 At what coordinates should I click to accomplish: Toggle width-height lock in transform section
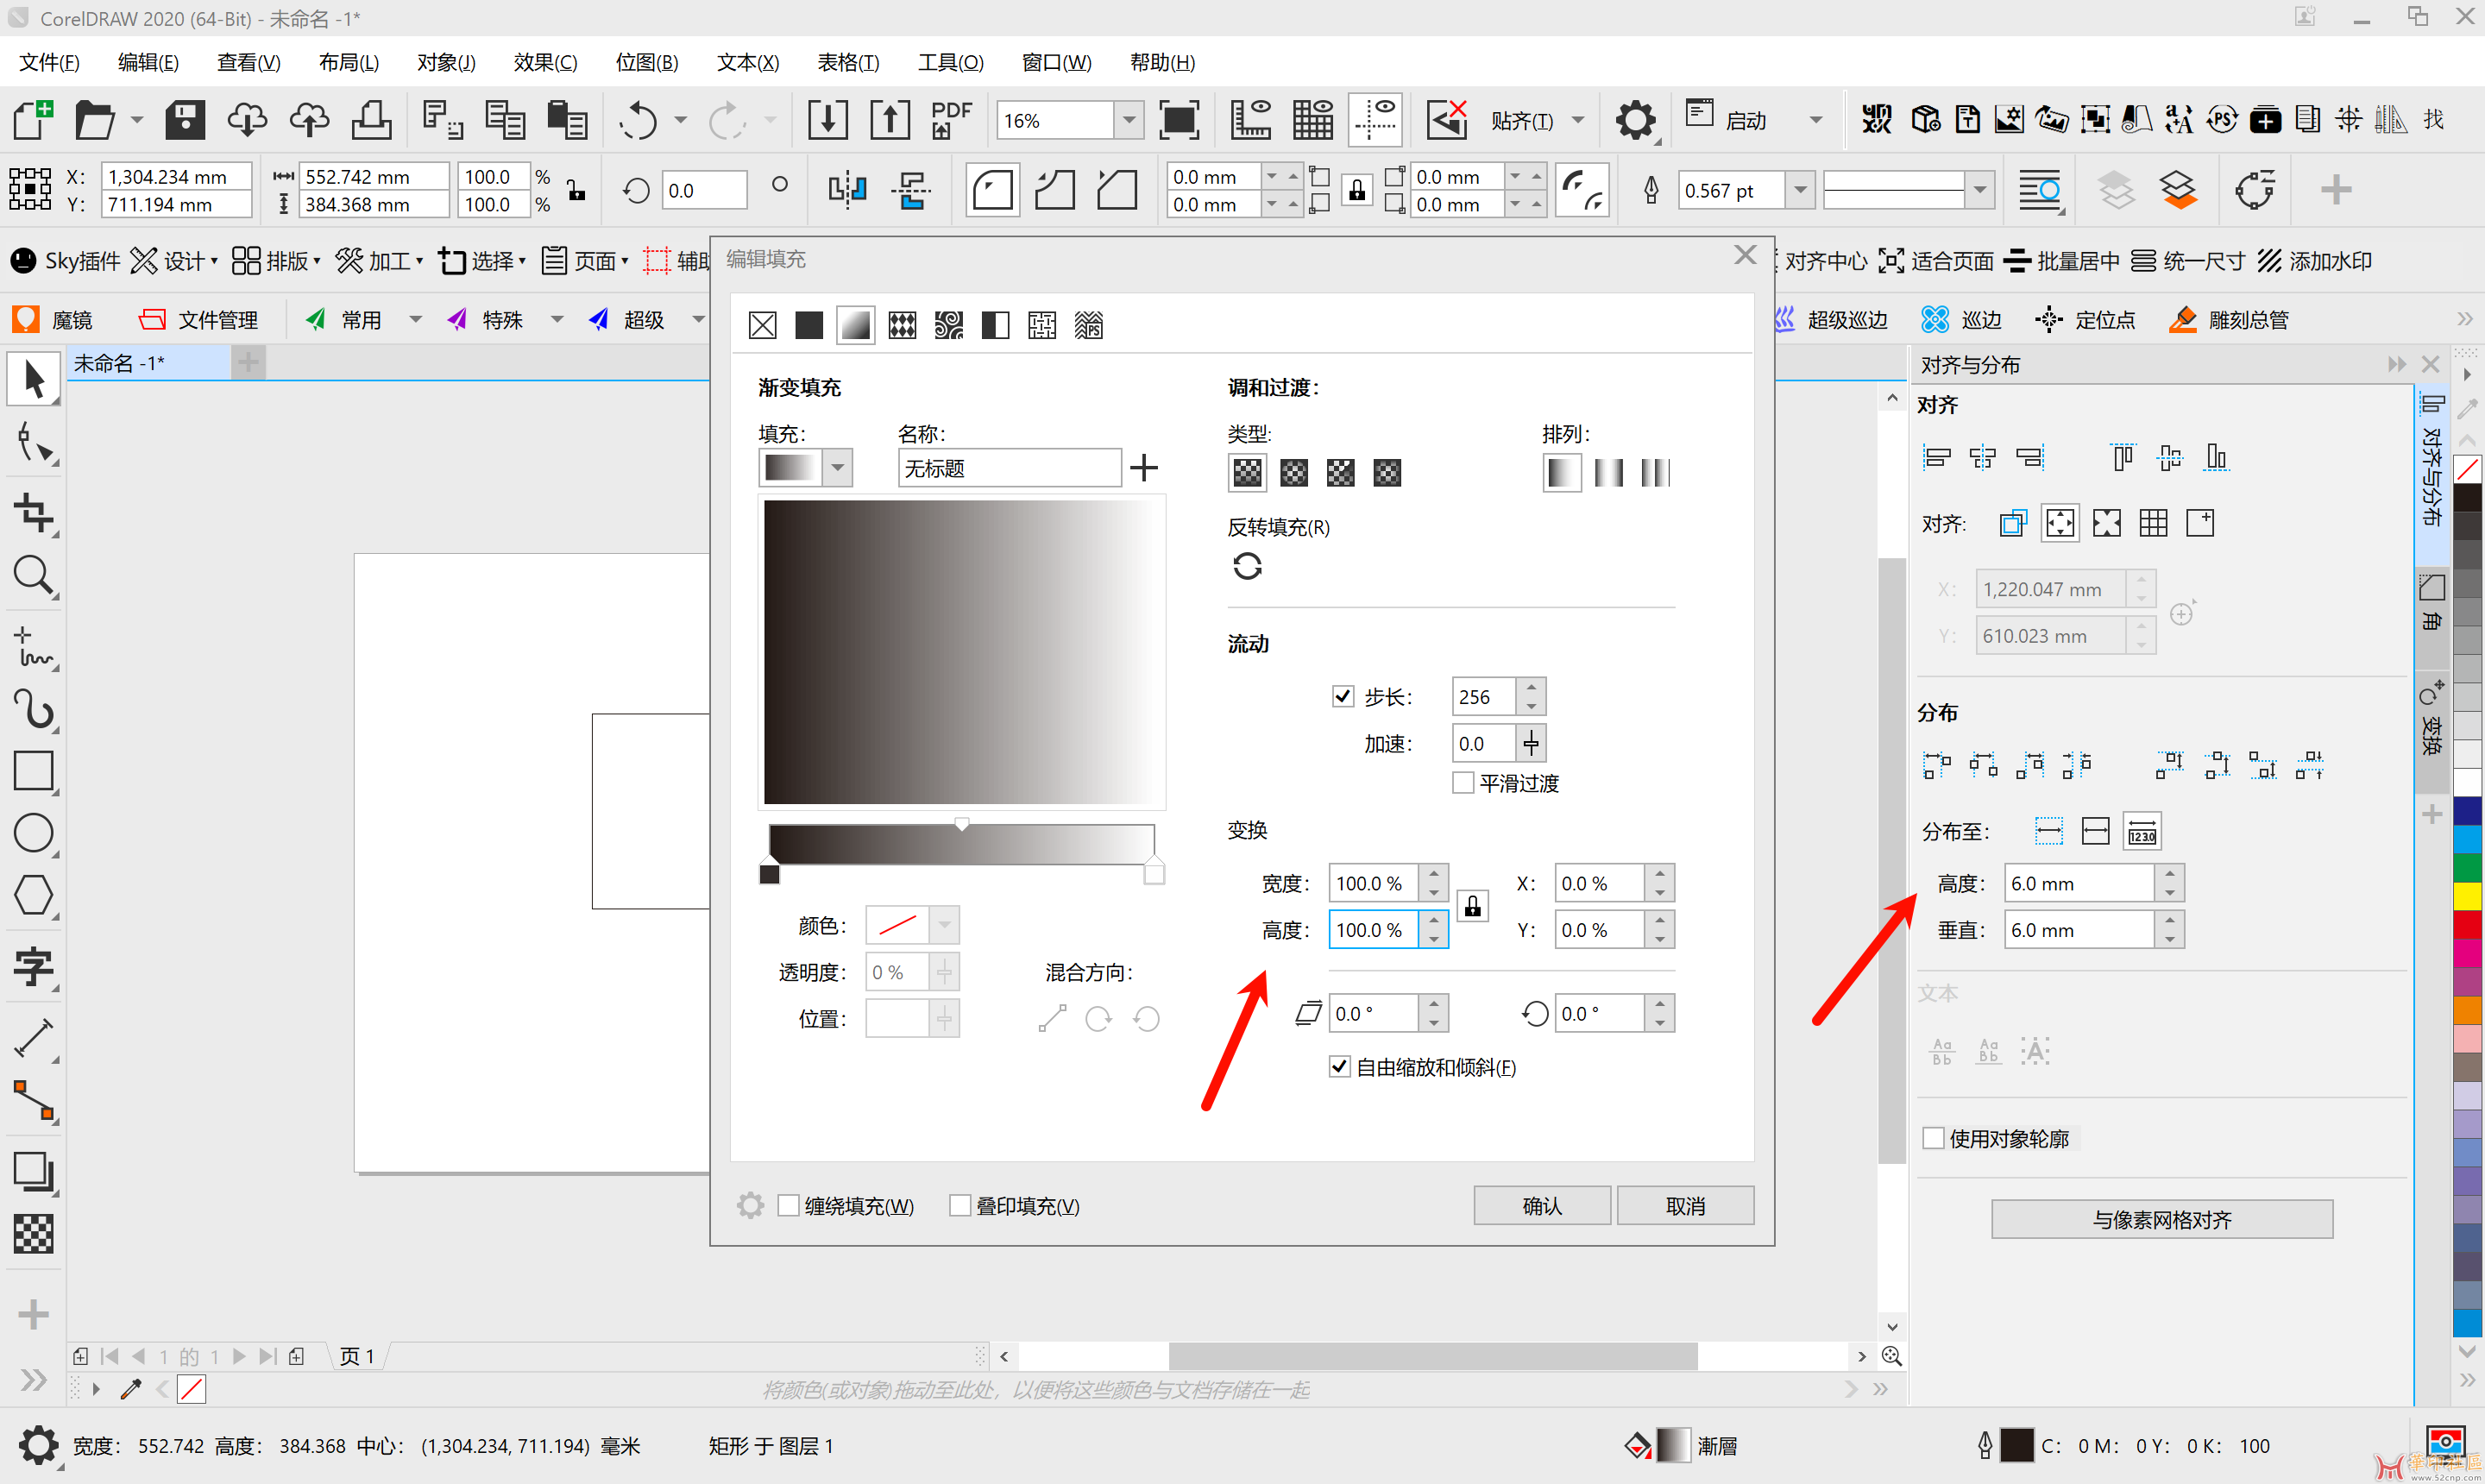[x=1472, y=906]
